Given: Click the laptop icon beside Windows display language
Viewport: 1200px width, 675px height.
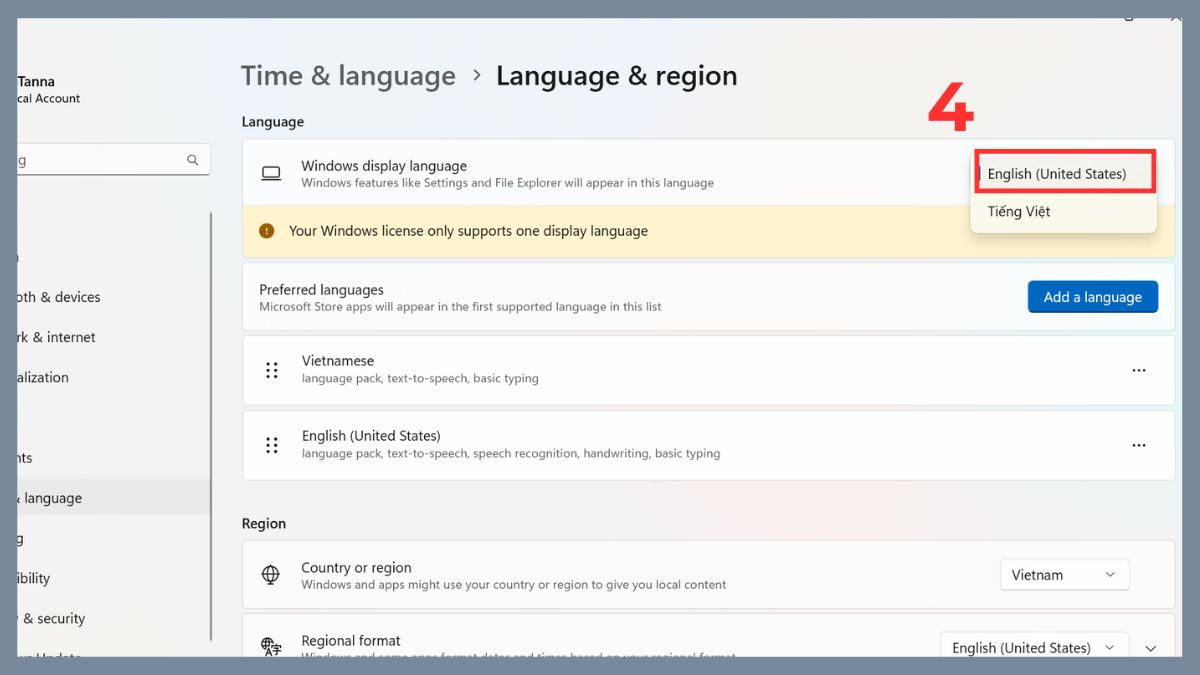Looking at the screenshot, I should pyautogui.click(x=271, y=174).
